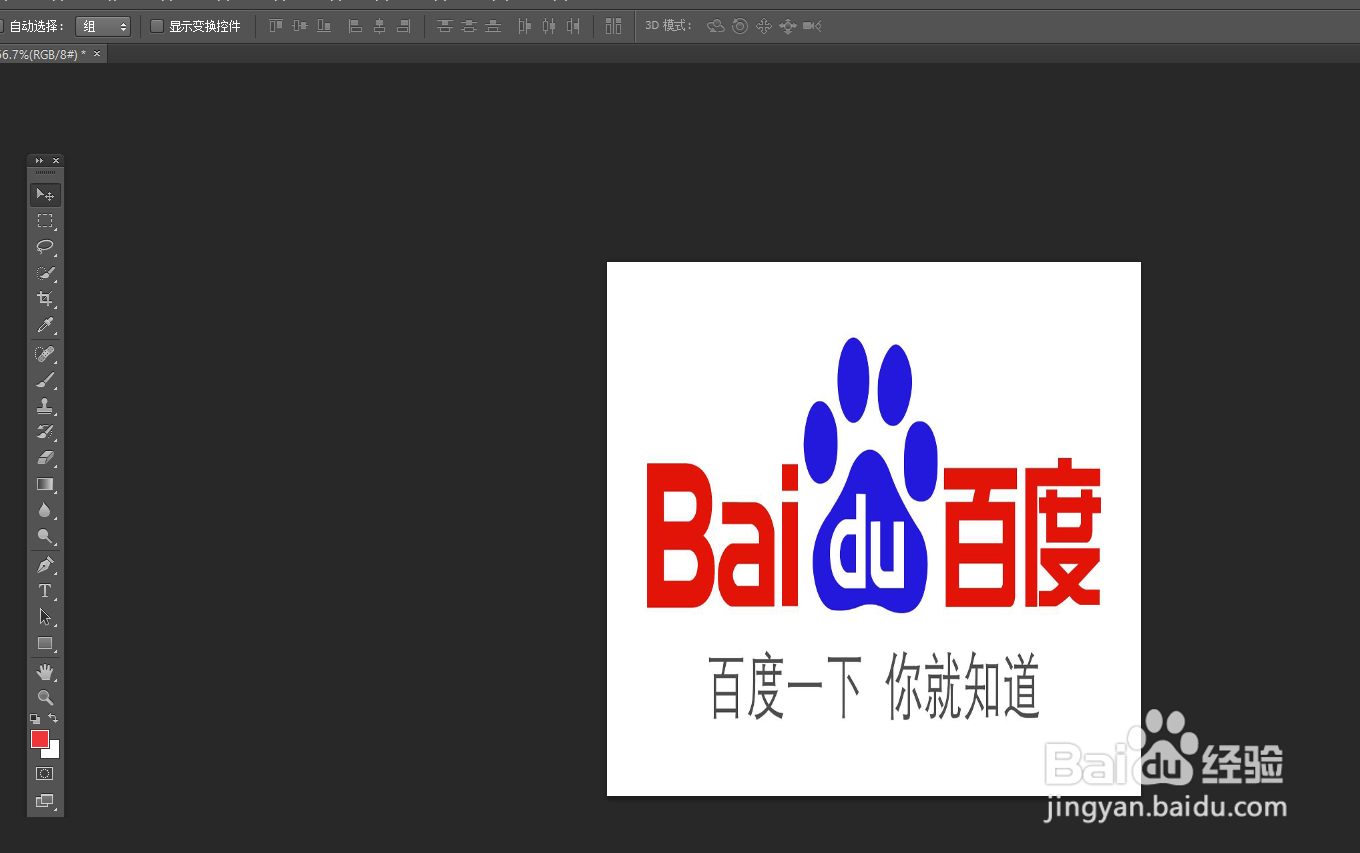
Task: Select the Spot Healing Brush tool
Action: coord(45,354)
